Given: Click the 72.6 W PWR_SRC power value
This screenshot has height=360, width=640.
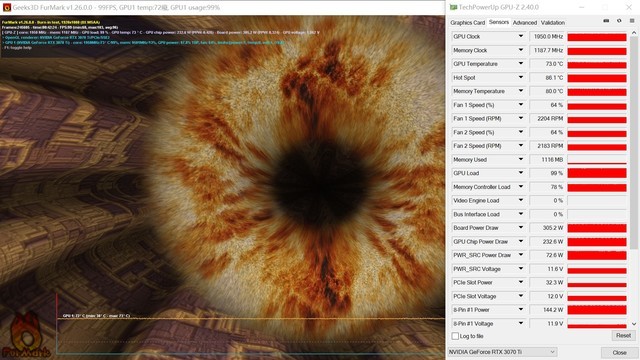Looking at the screenshot, I should pos(554,255).
